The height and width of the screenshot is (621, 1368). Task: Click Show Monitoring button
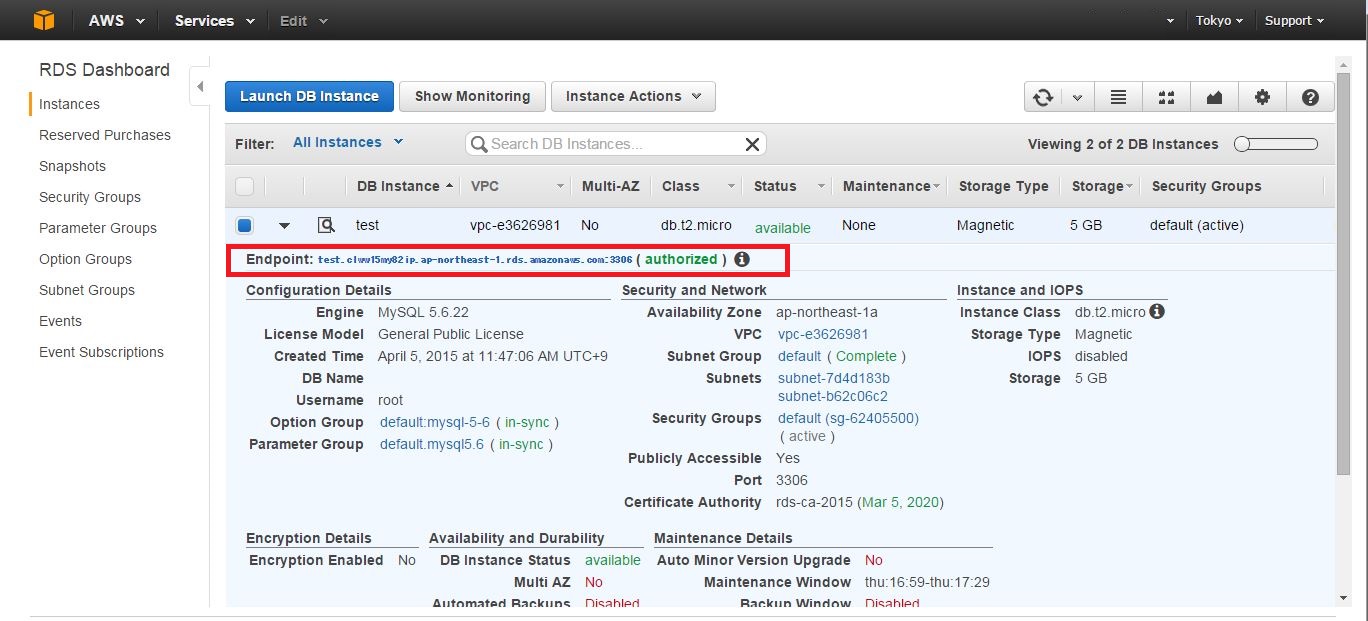472,97
